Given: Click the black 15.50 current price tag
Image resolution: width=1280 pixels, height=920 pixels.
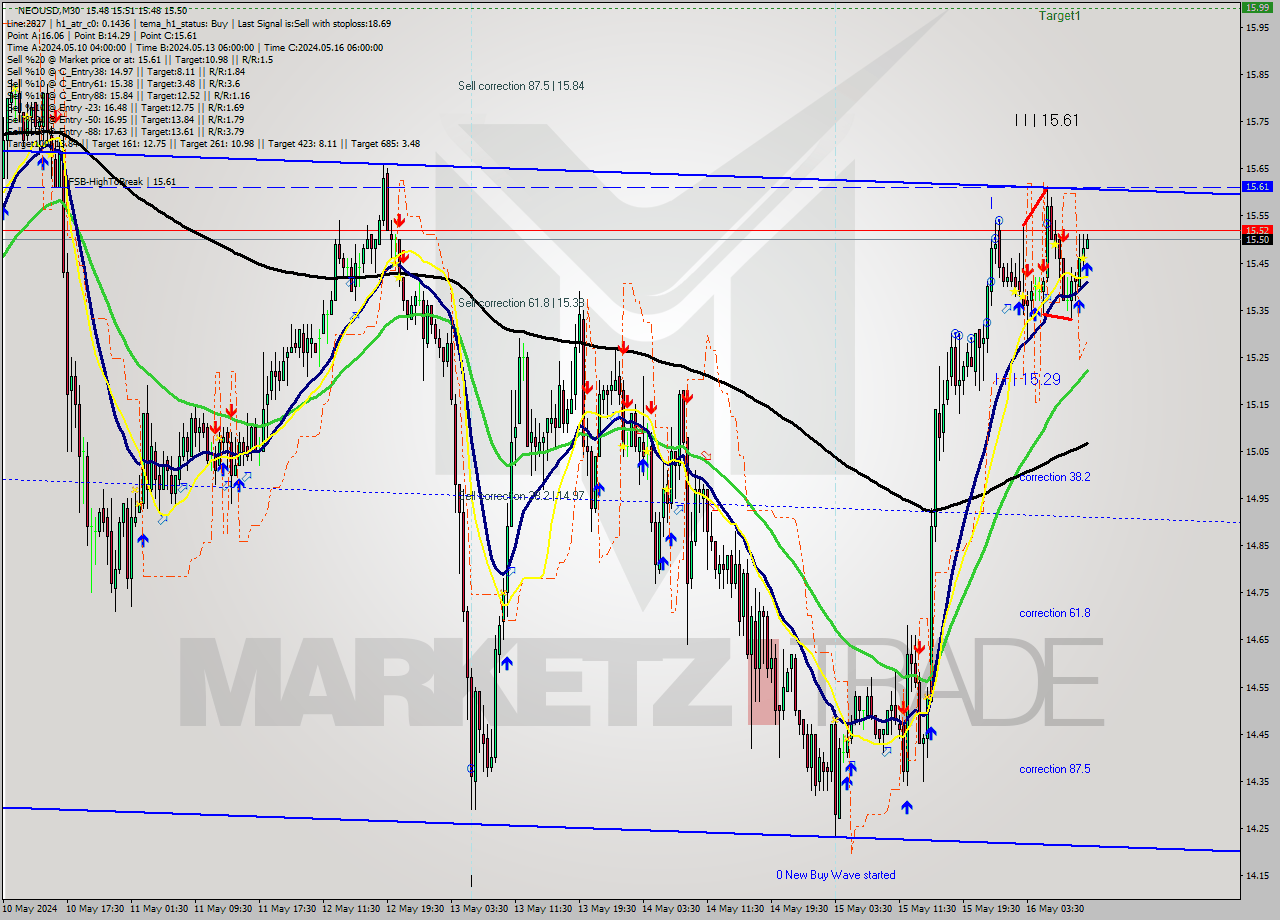Looking at the screenshot, I should pyautogui.click(x=1257, y=239).
